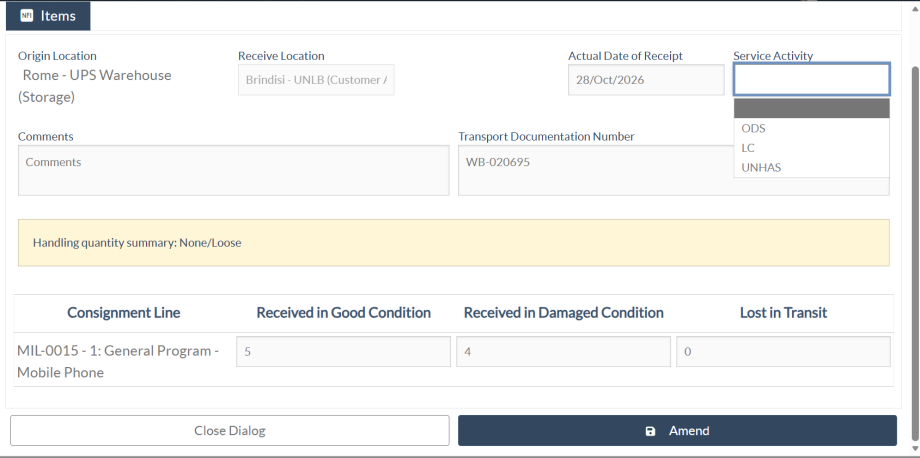920x458 pixels.
Task: Edit Received in Damaged Condition quantity
Action: (563, 352)
